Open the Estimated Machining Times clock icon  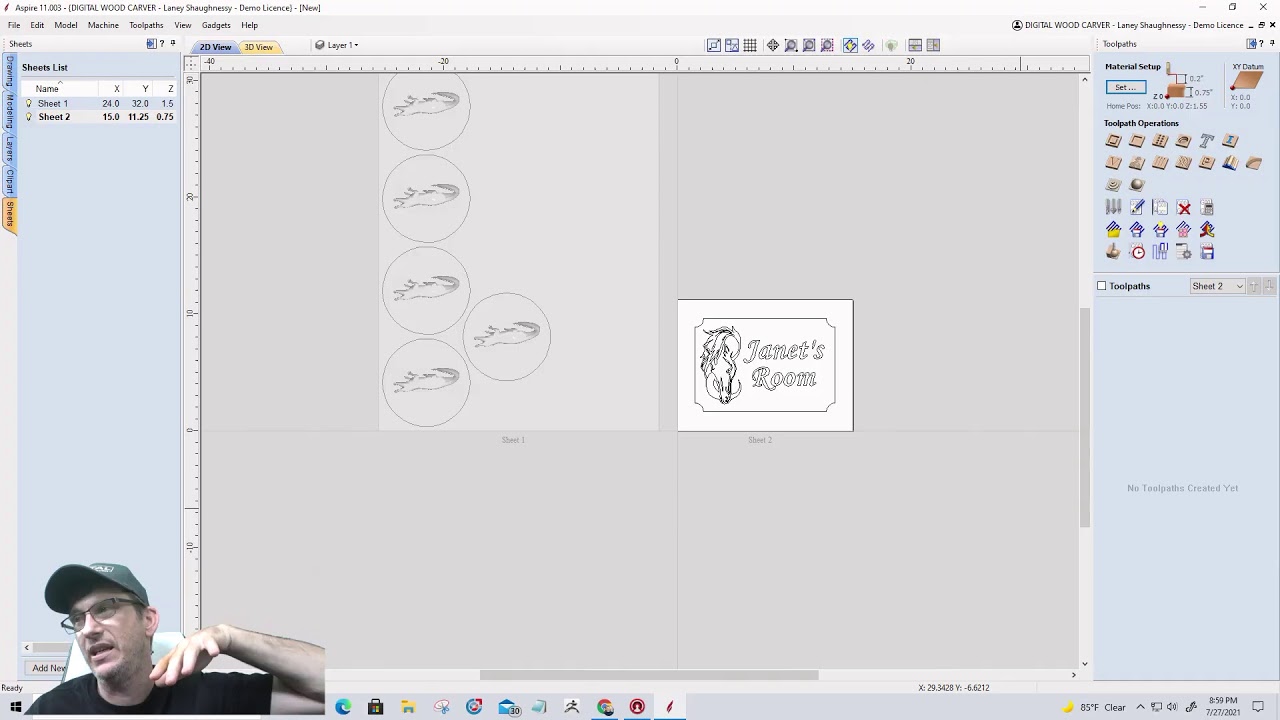[1137, 252]
